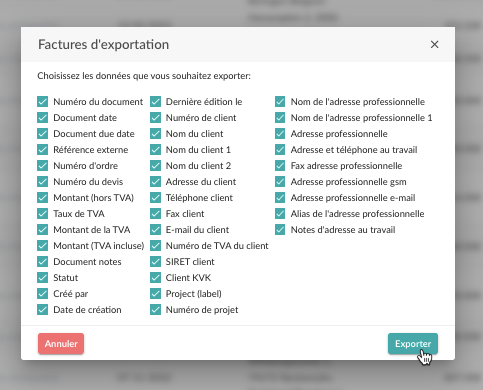
Task: Uncheck Taux de TVA checkbox
Action: click(x=43, y=214)
